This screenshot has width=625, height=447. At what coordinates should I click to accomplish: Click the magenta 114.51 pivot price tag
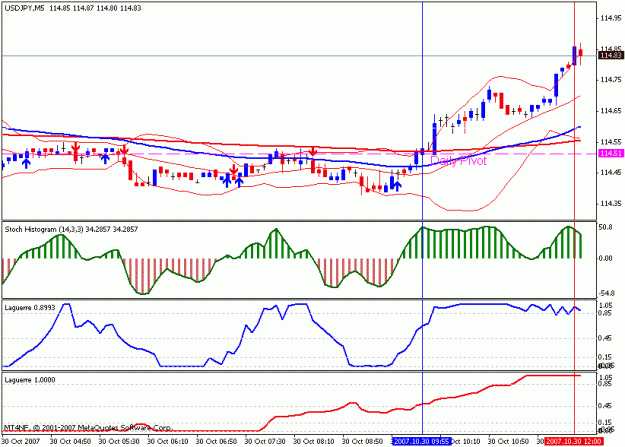tap(611, 154)
